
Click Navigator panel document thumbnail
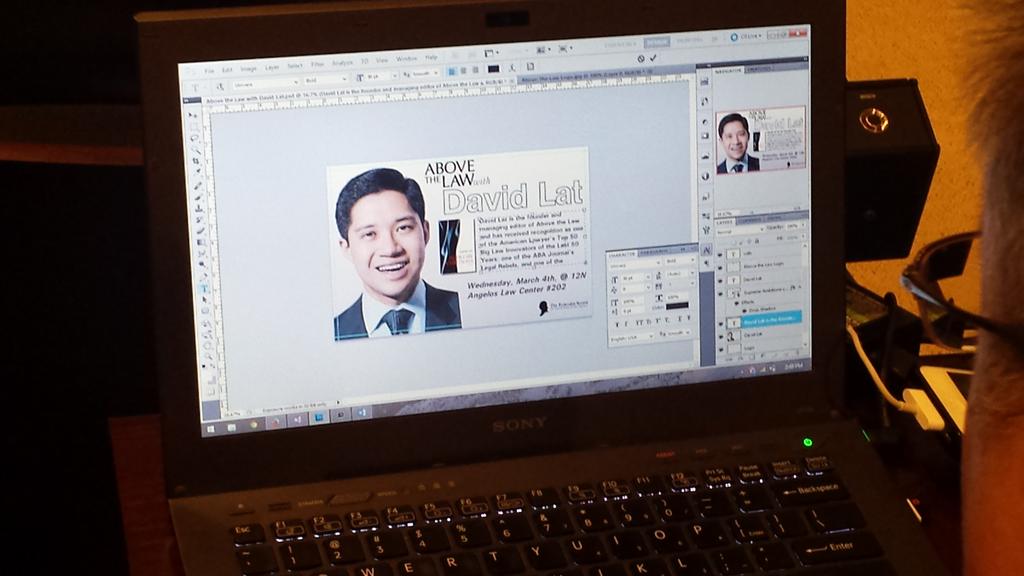point(761,140)
